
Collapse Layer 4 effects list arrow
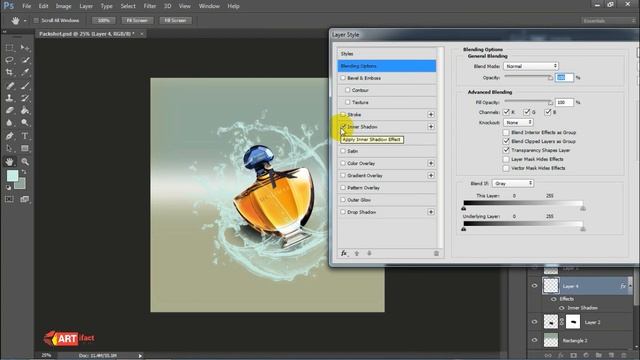(630, 286)
